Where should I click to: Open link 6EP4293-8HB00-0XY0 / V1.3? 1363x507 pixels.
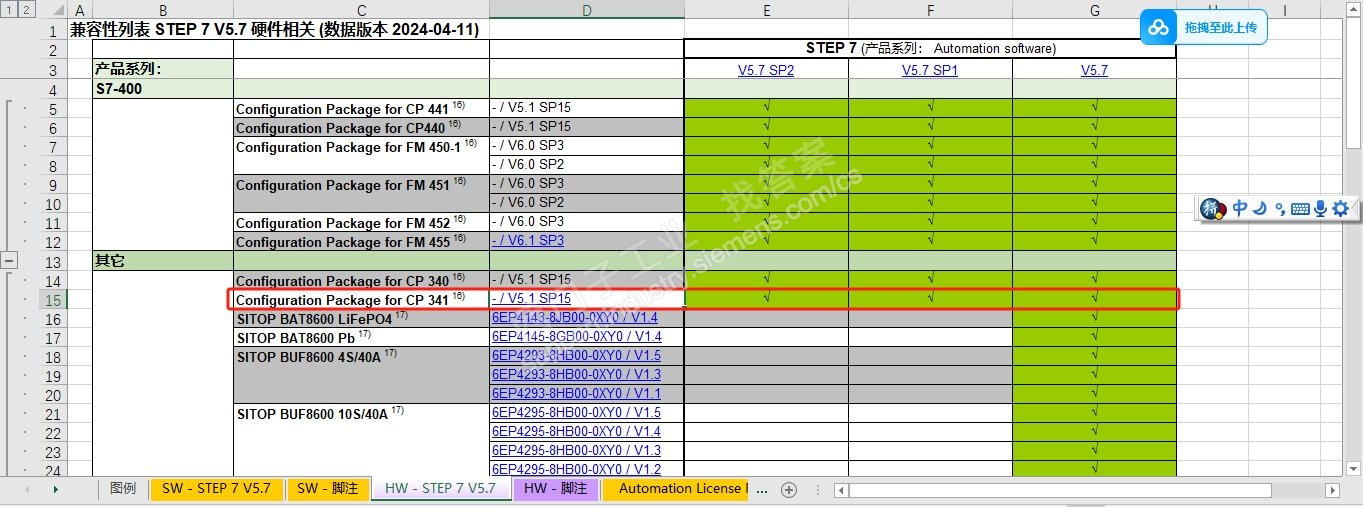tap(576, 375)
